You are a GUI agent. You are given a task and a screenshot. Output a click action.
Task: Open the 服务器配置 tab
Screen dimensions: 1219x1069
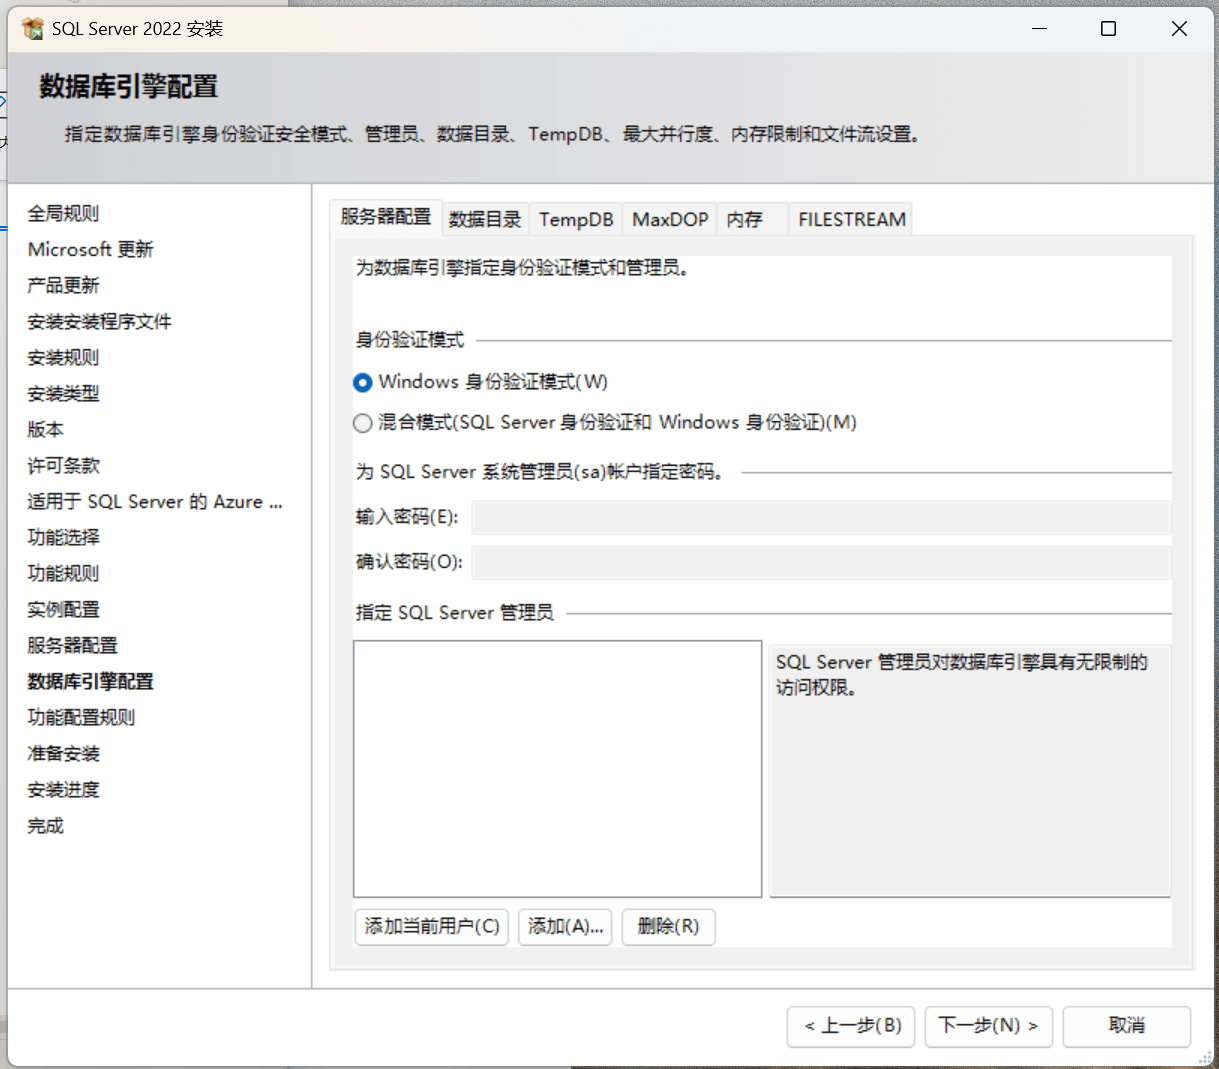[385, 217]
